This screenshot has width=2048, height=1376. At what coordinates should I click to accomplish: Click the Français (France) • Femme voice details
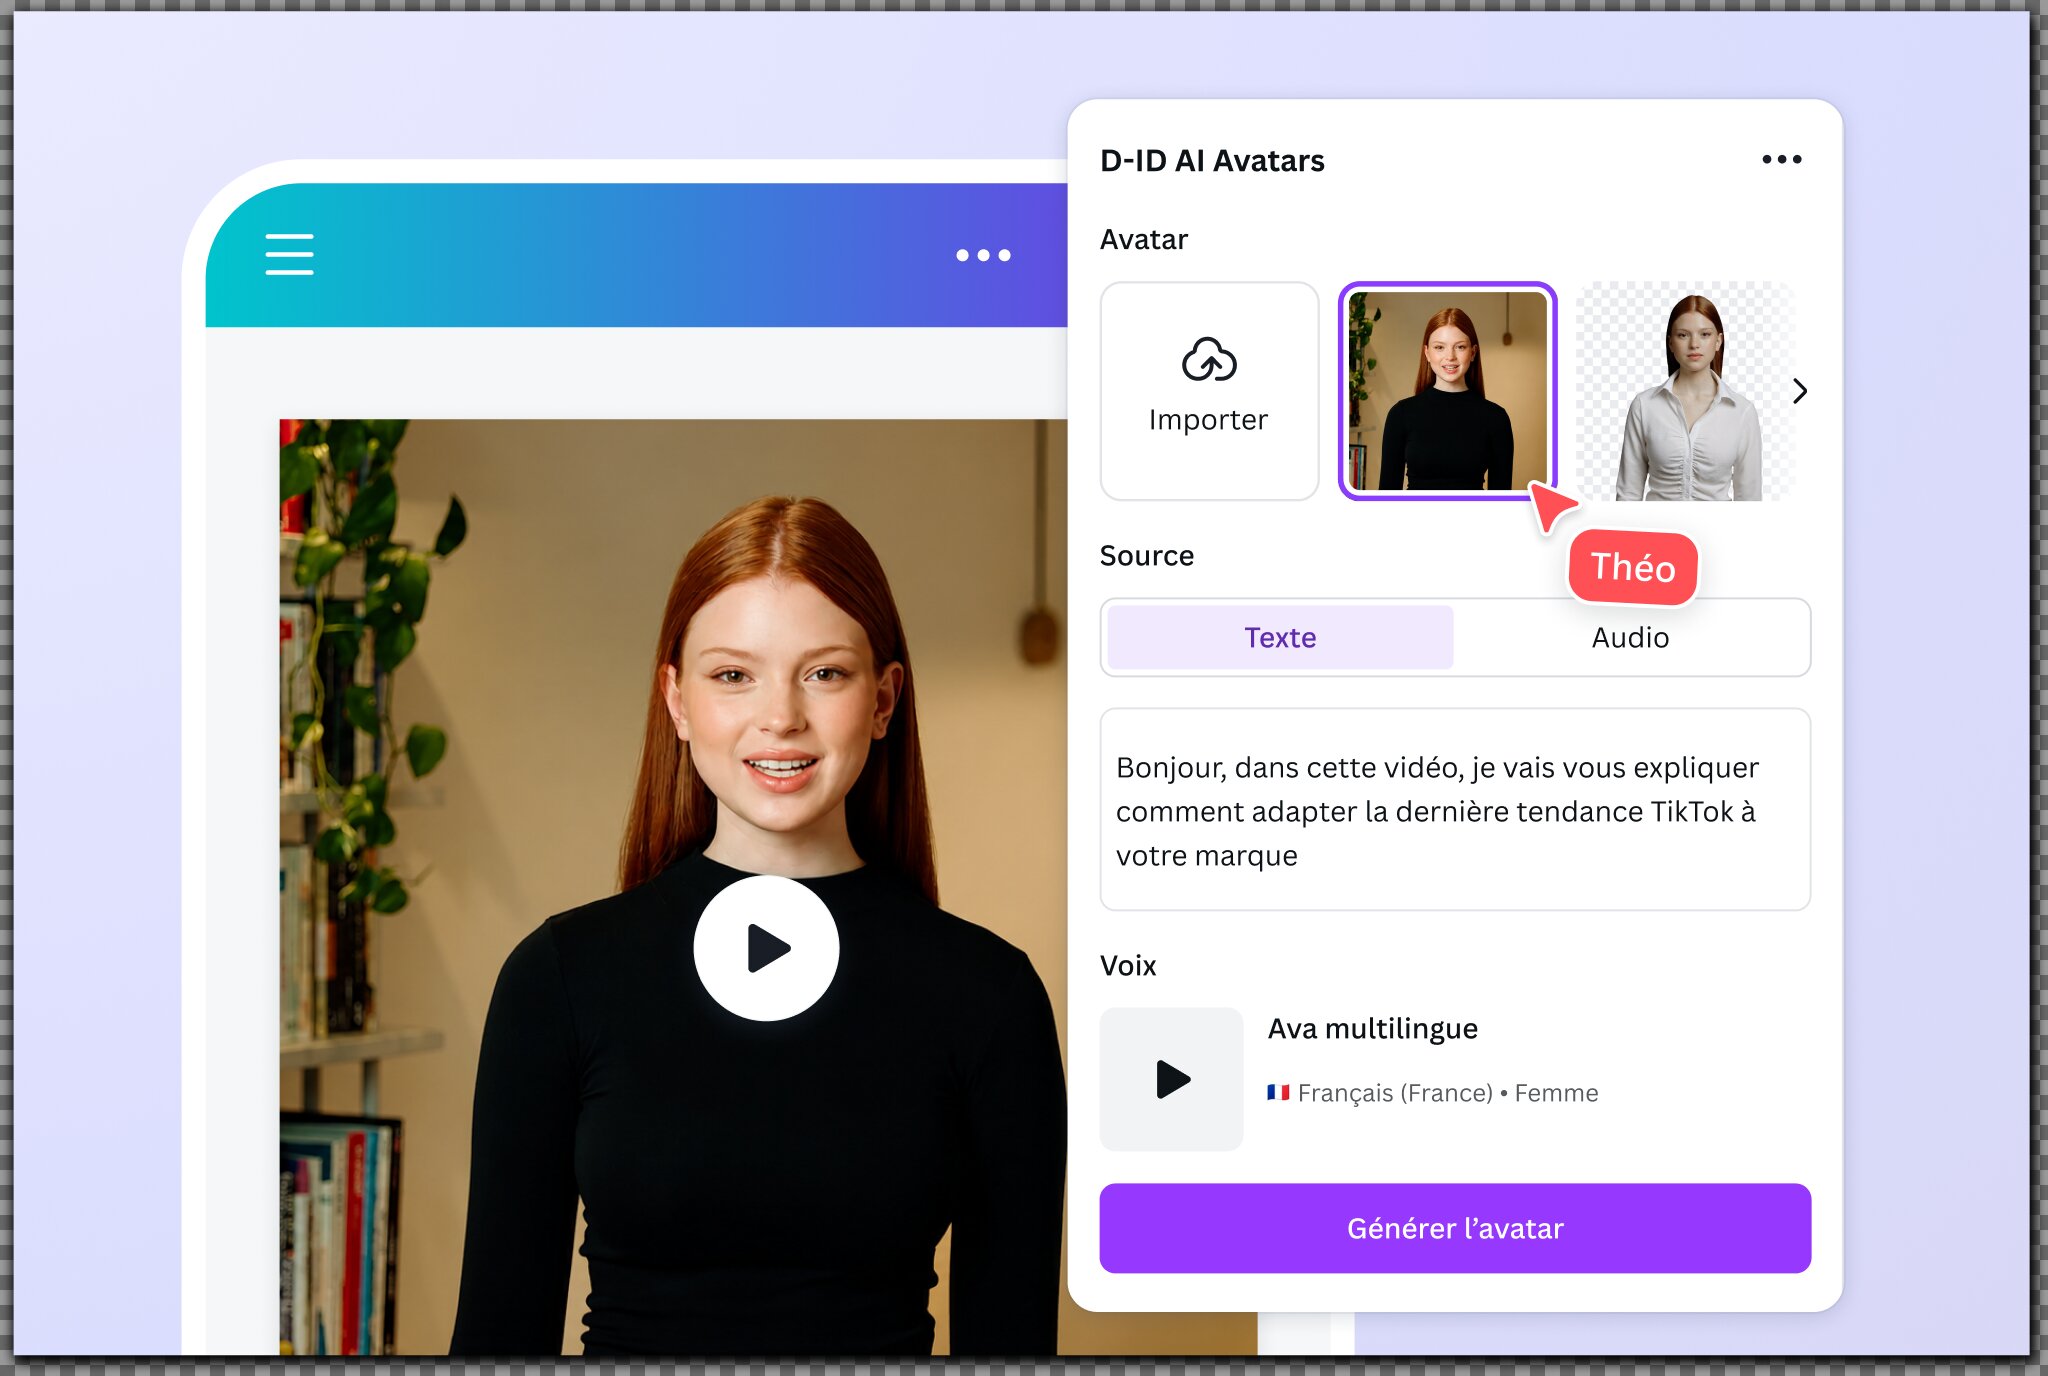pos(1432,1093)
